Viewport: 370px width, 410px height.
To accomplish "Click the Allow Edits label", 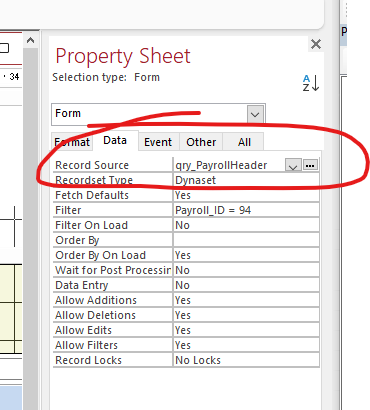I will pyautogui.click(x=83, y=330).
